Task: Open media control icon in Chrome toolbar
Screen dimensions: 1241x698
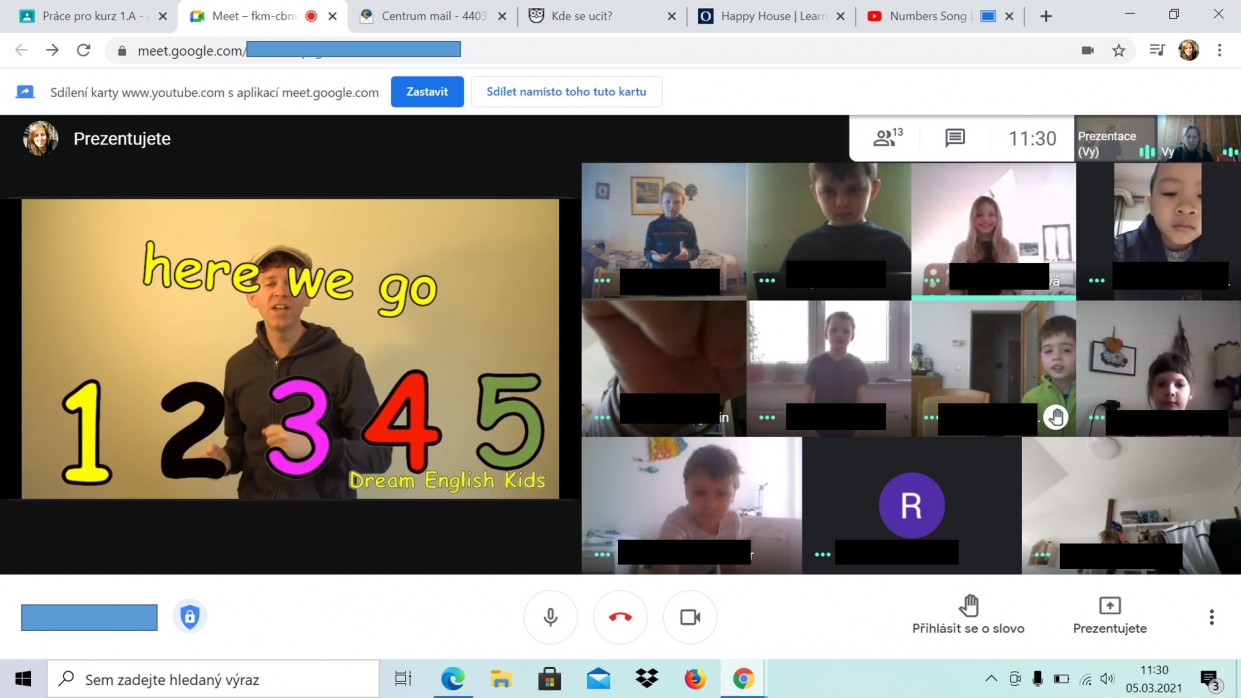Action: tap(1157, 50)
